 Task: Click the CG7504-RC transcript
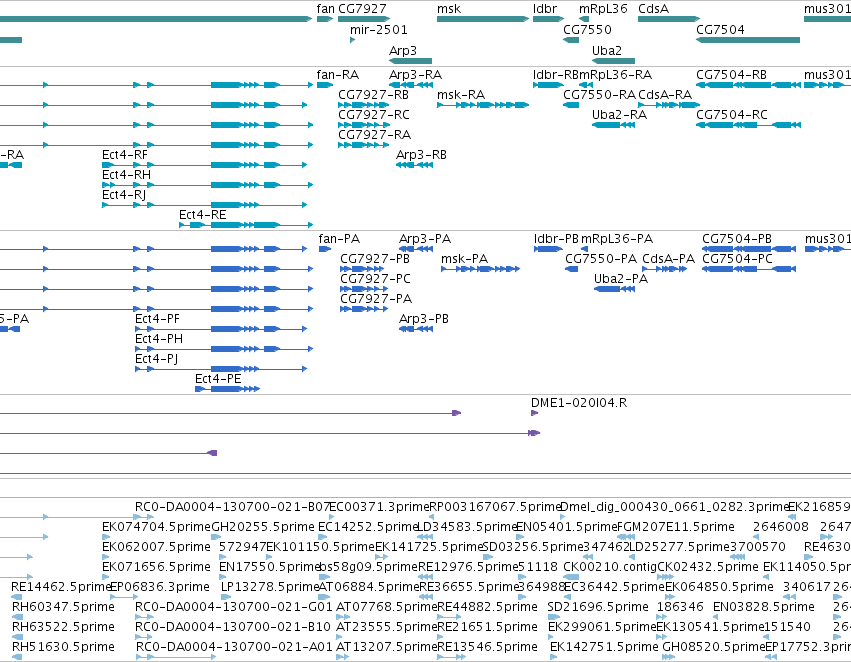point(748,125)
